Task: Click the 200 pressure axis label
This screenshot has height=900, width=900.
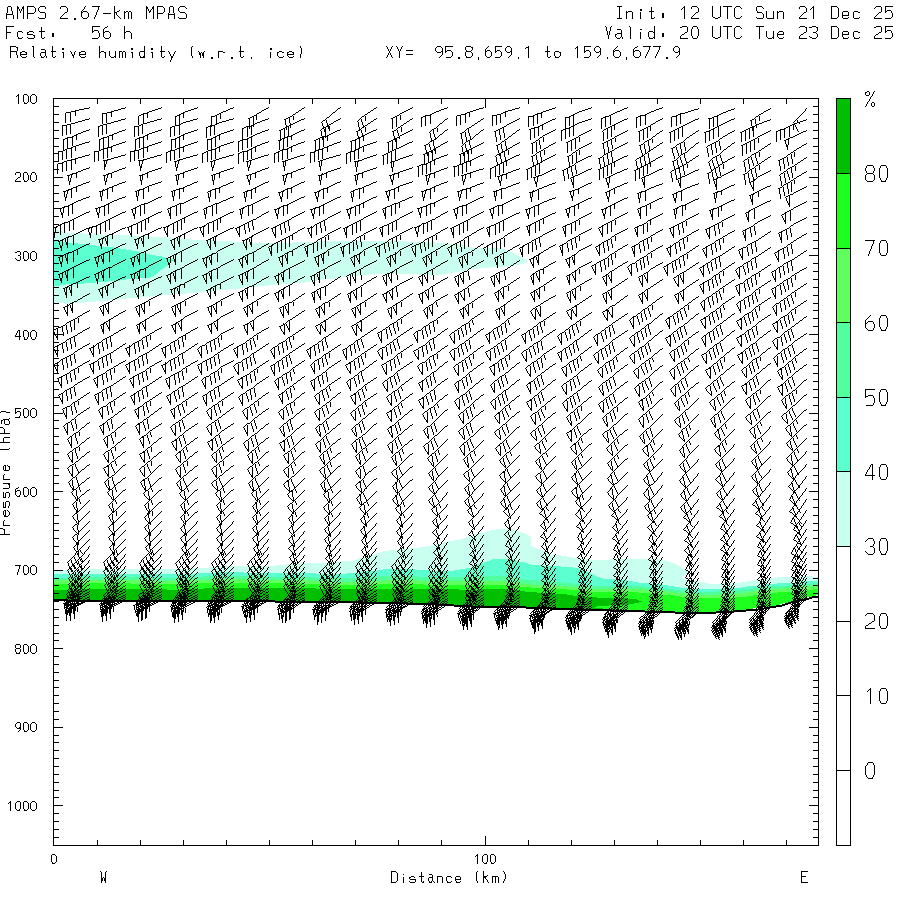Action: tap(26, 177)
